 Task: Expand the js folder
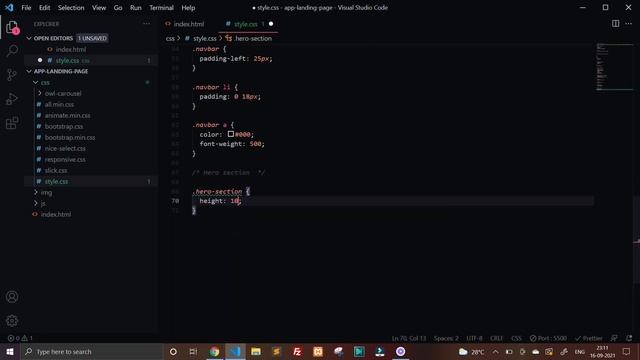(36, 203)
